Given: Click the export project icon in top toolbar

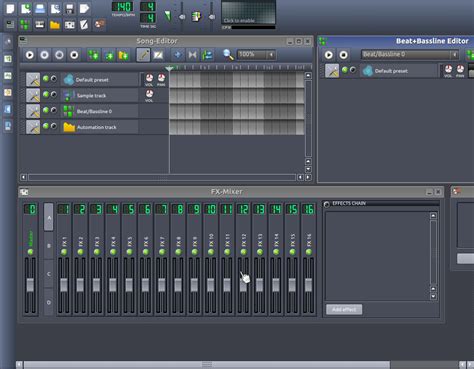Looking at the screenshot, I should point(84,8).
